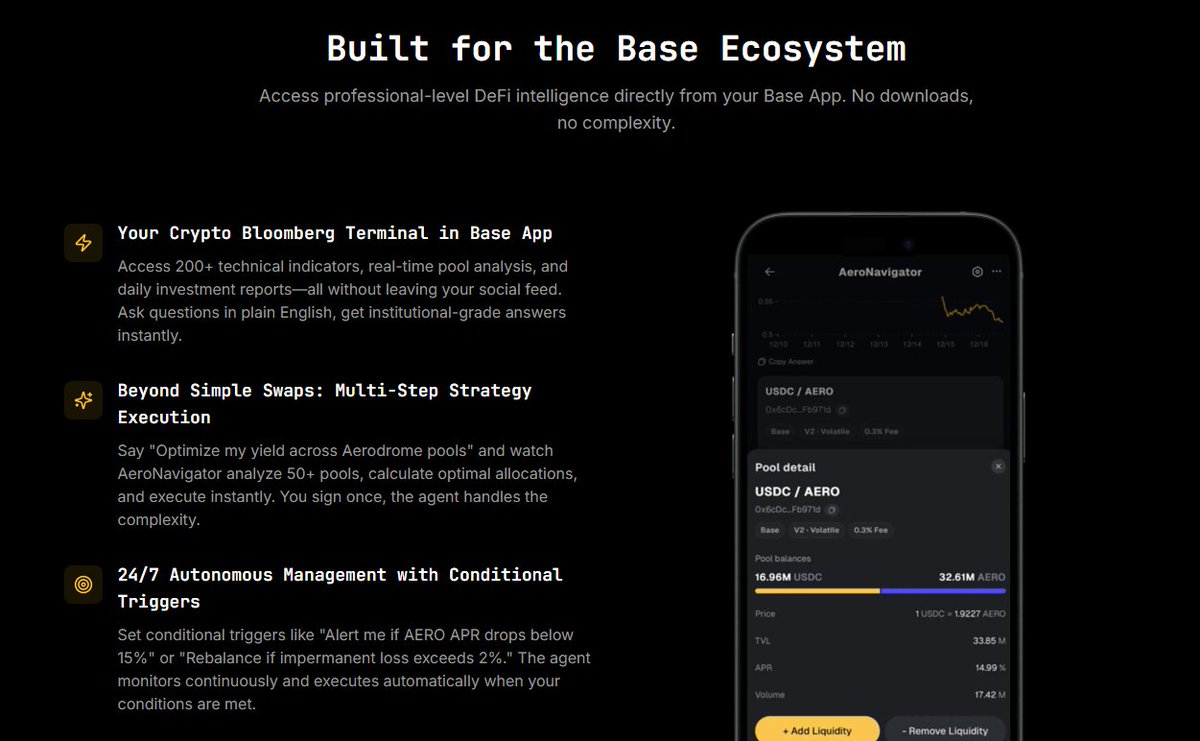Click the paragraph starting Access 200+ technical indicators
The image size is (1200, 741).
coord(343,301)
